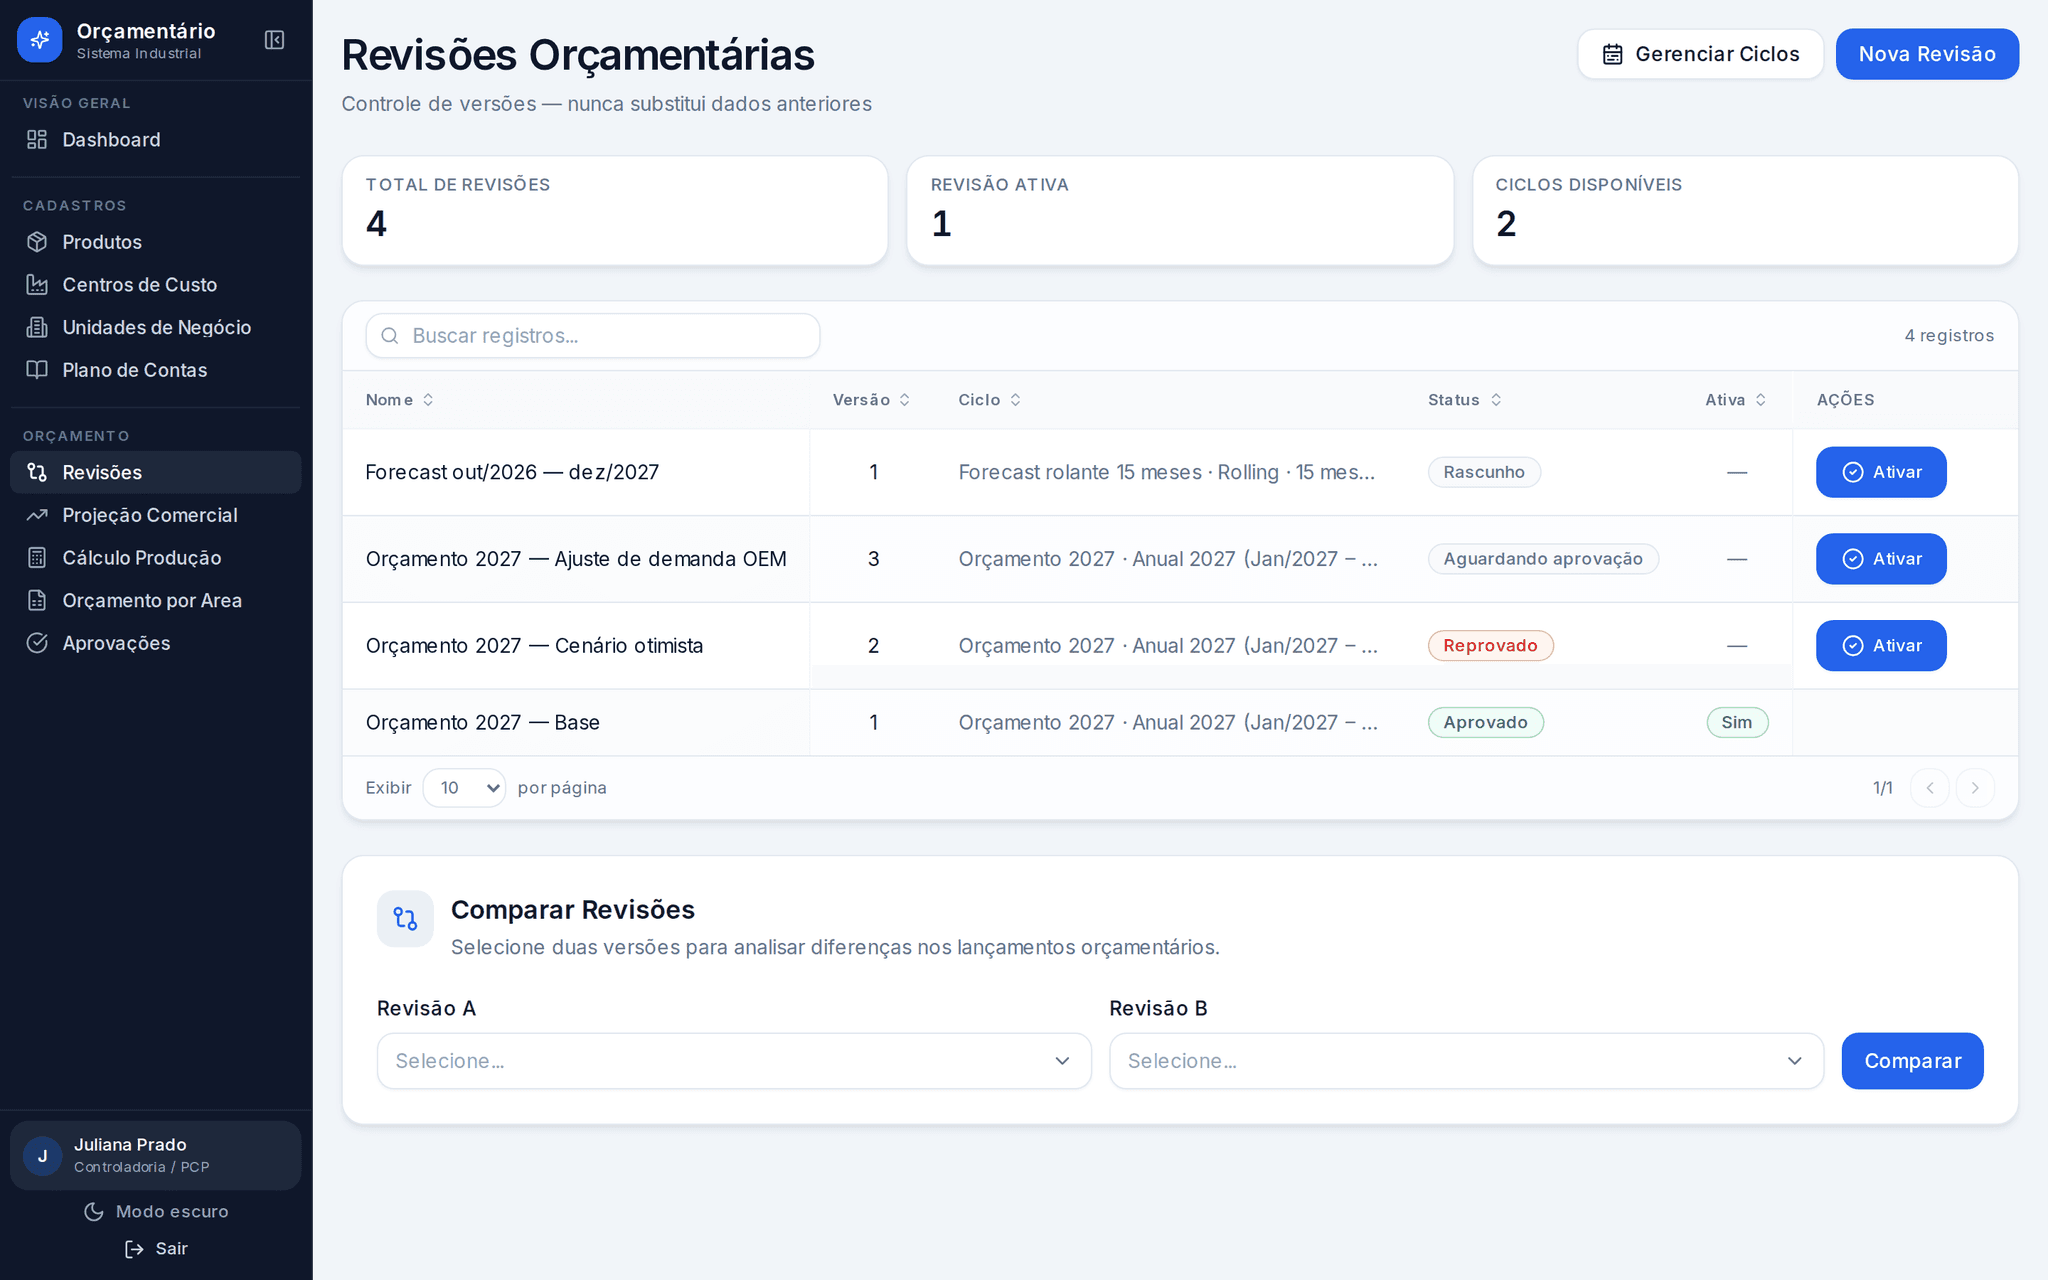Expand the Revisão A select box
Image resolution: width=2048 pixels, height=1280 pixels.
pos(734,1061)
